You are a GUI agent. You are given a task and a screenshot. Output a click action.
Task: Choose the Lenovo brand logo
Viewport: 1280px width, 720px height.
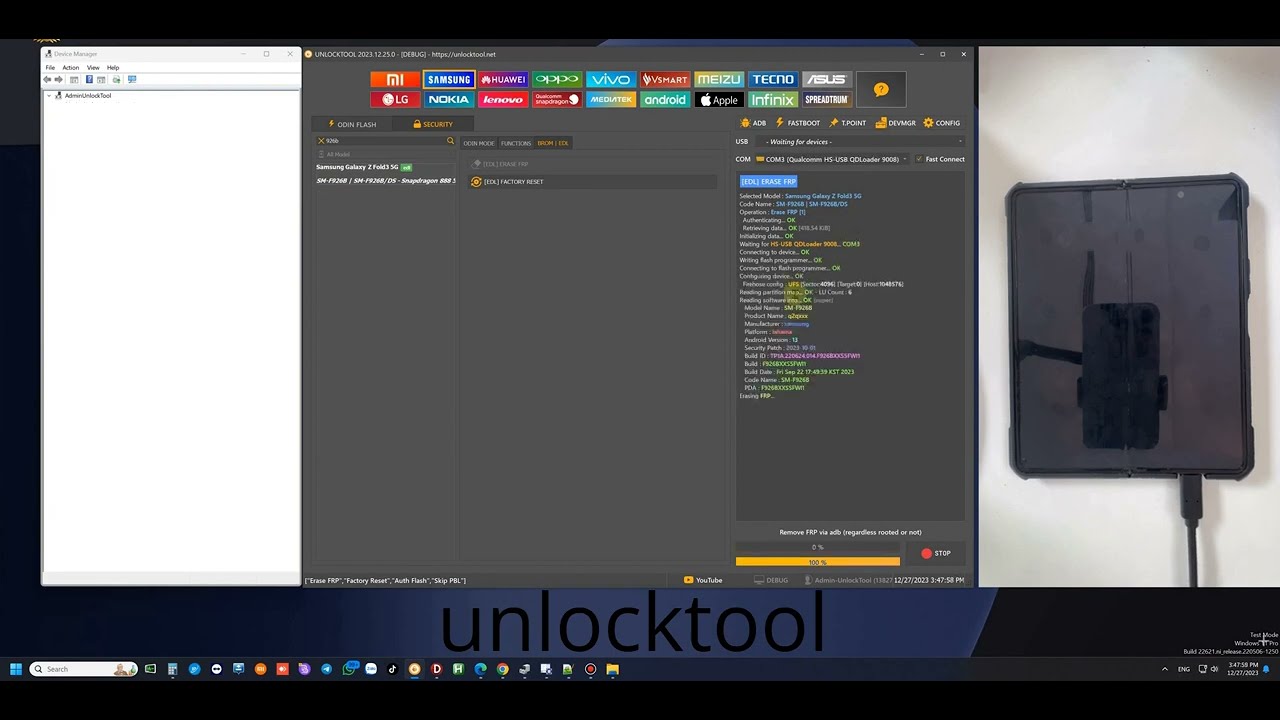pyautogui.click(x=503, y=100)
